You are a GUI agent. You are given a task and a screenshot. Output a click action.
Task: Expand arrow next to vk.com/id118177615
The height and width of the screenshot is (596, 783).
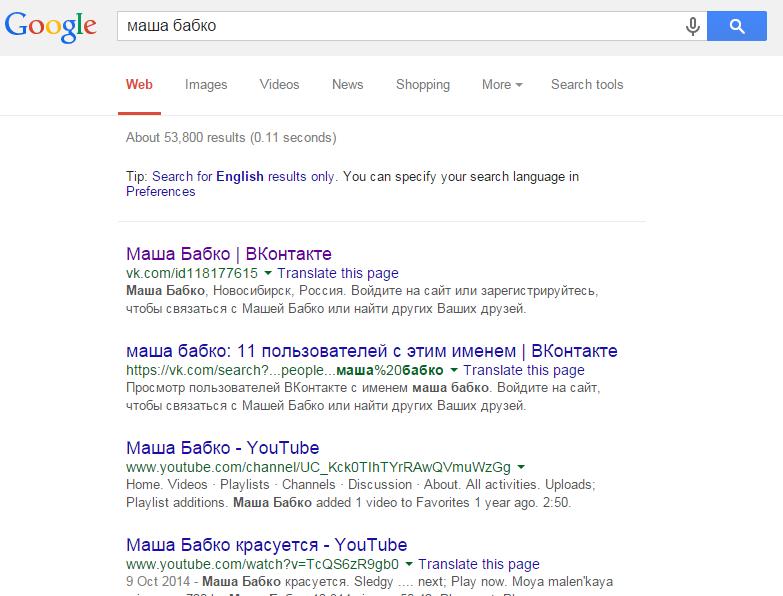coord(268,273)
